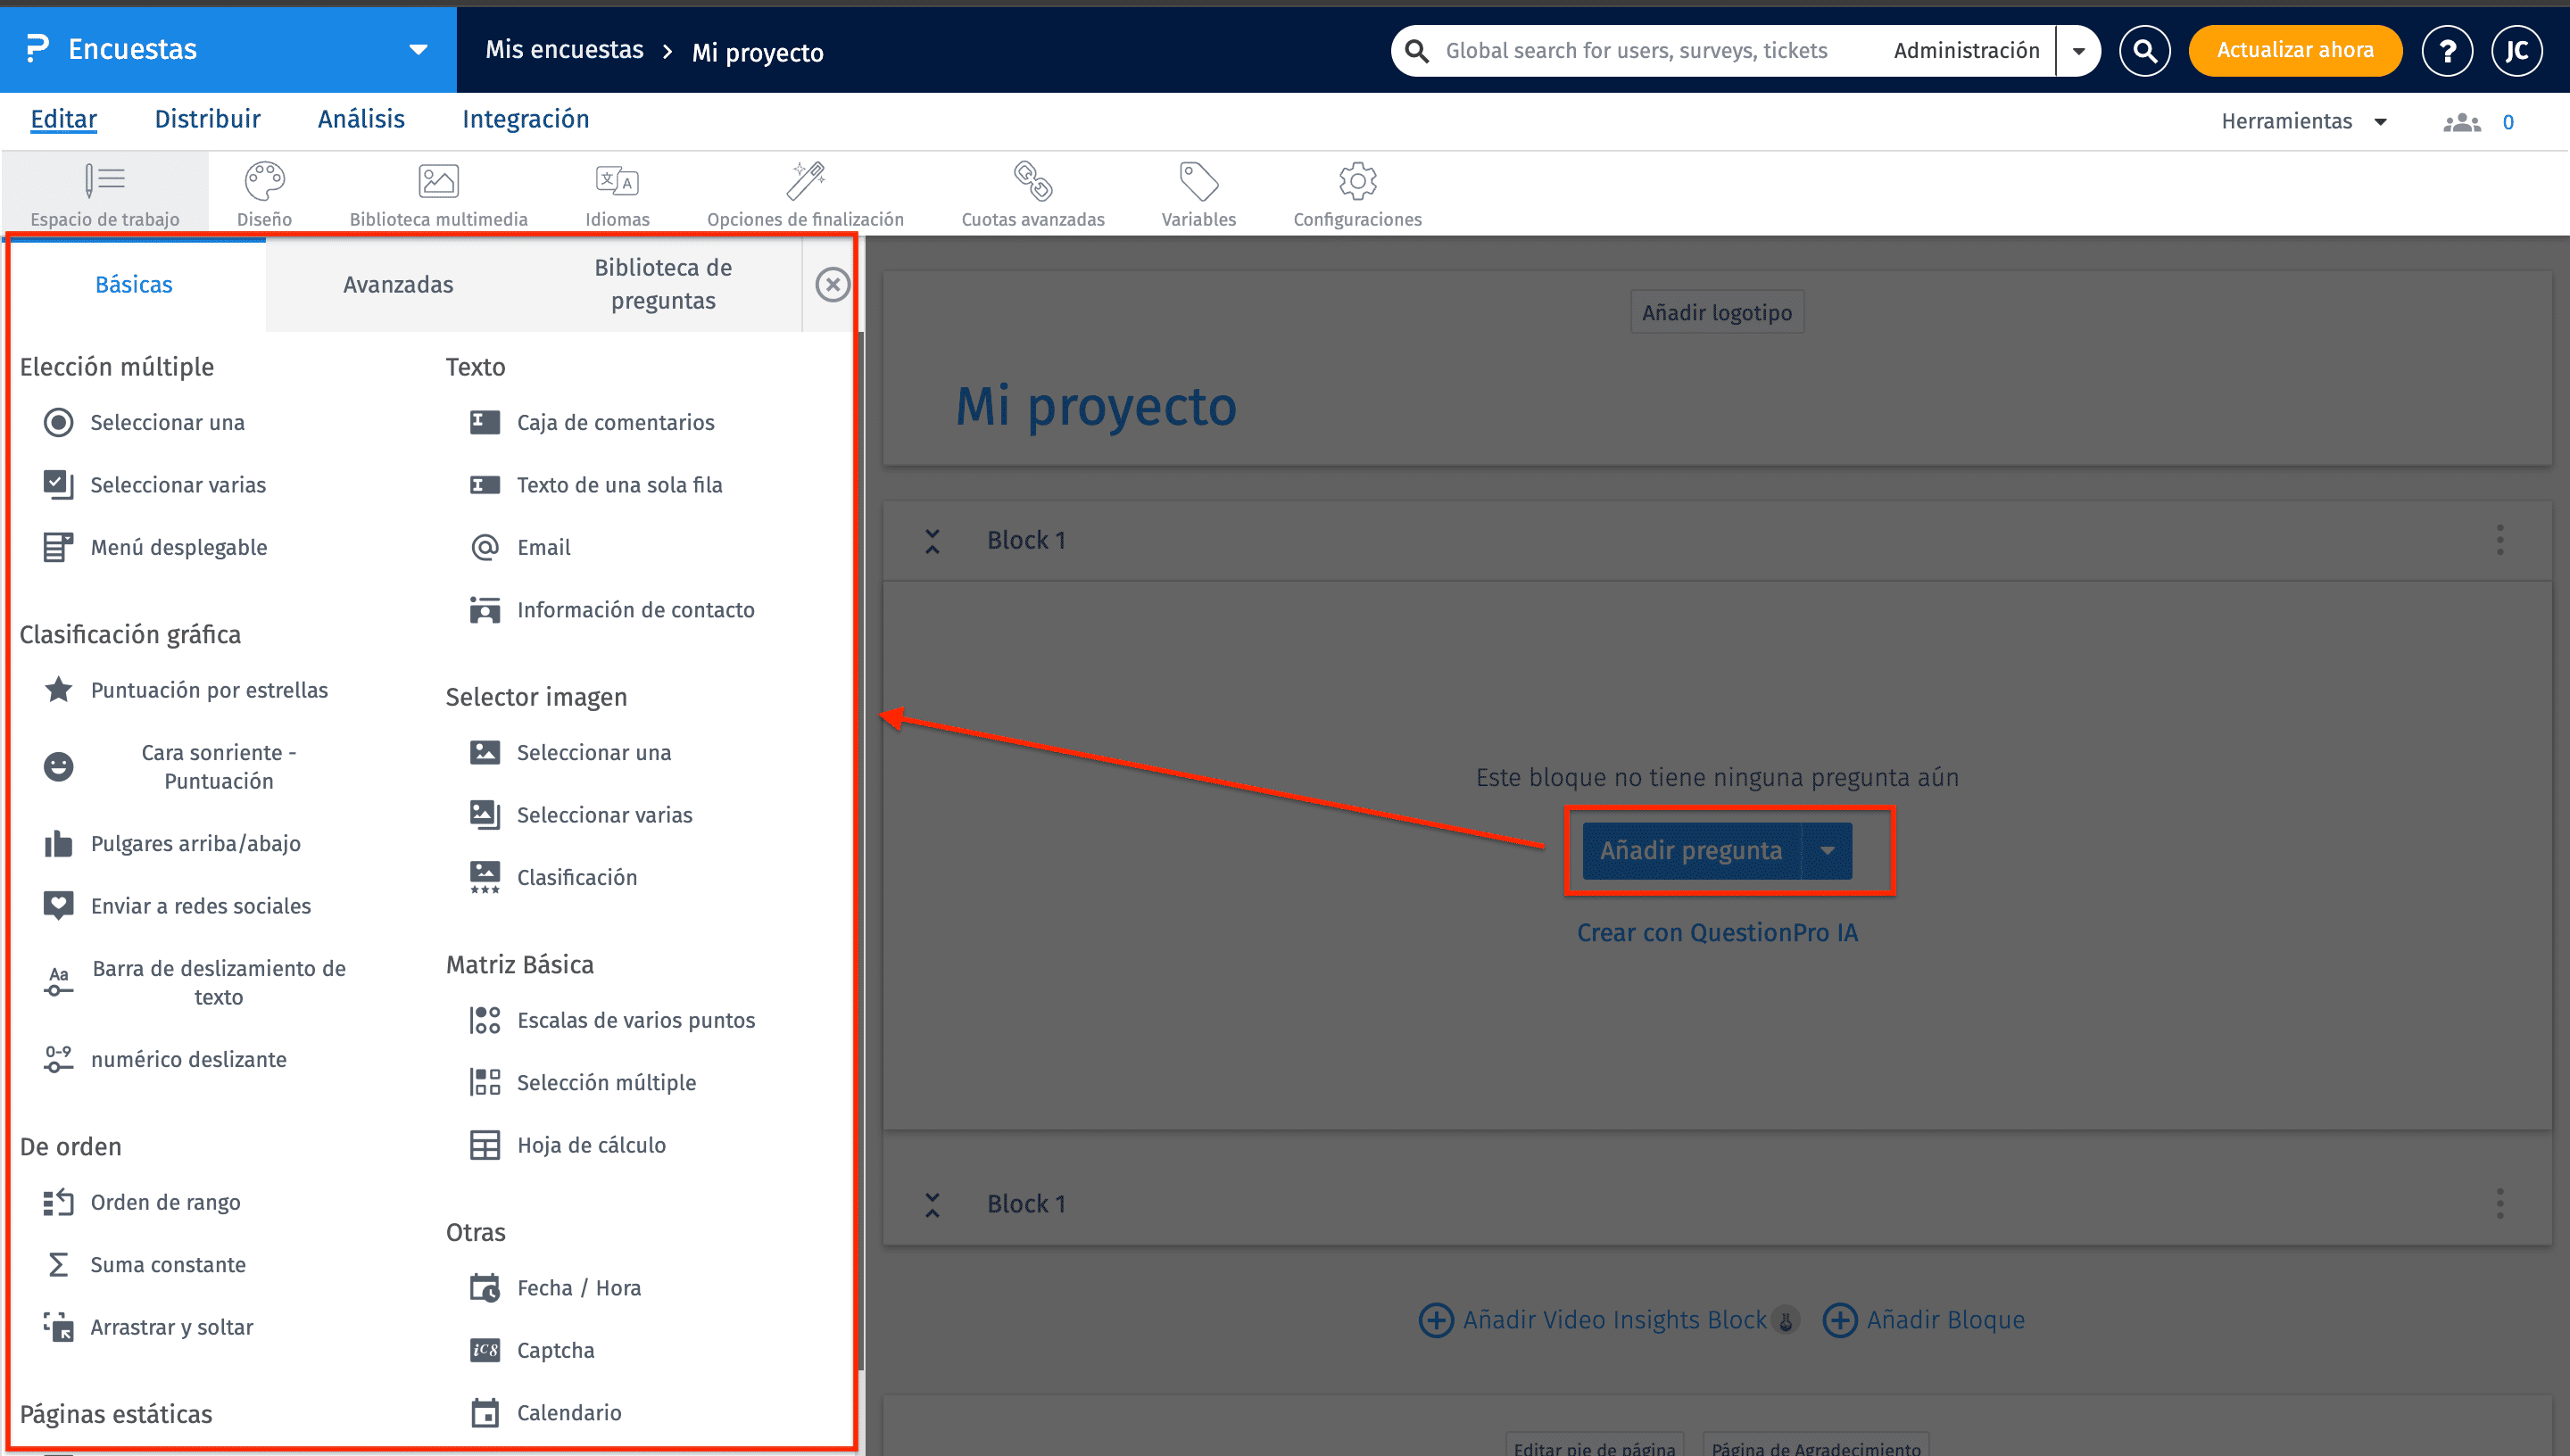The image size is (2570, 1456).
Task: Open Cuotas avanzadas icon
Action: tap(1032, 182)
